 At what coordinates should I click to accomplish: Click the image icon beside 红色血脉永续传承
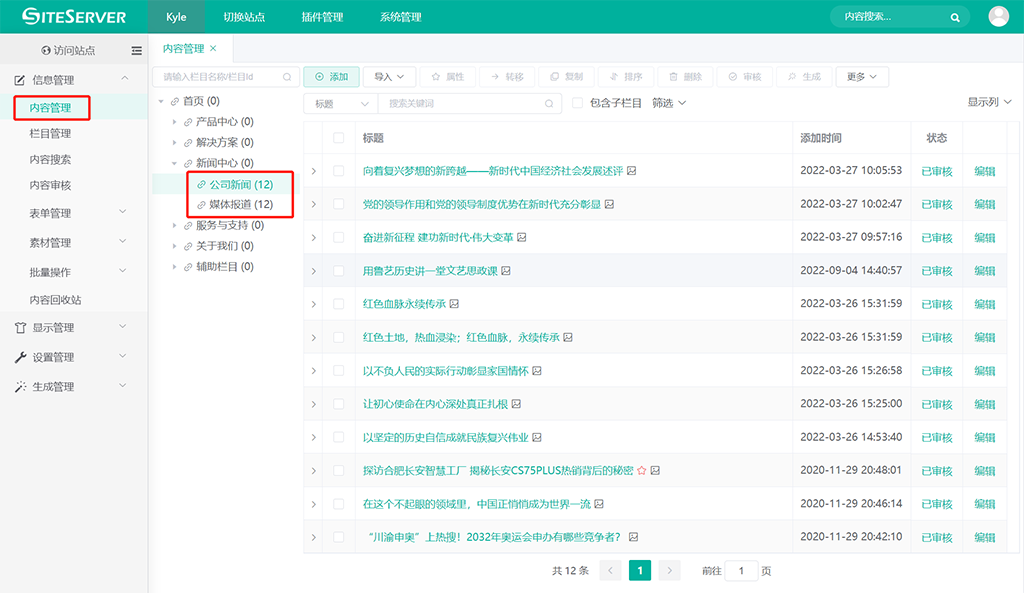tap(455, 304)
